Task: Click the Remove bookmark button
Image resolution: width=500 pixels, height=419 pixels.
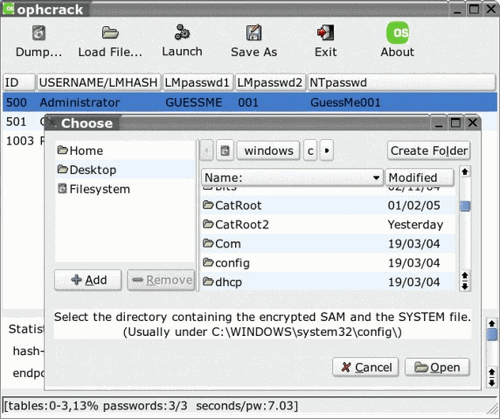Action: pos(161,280)
